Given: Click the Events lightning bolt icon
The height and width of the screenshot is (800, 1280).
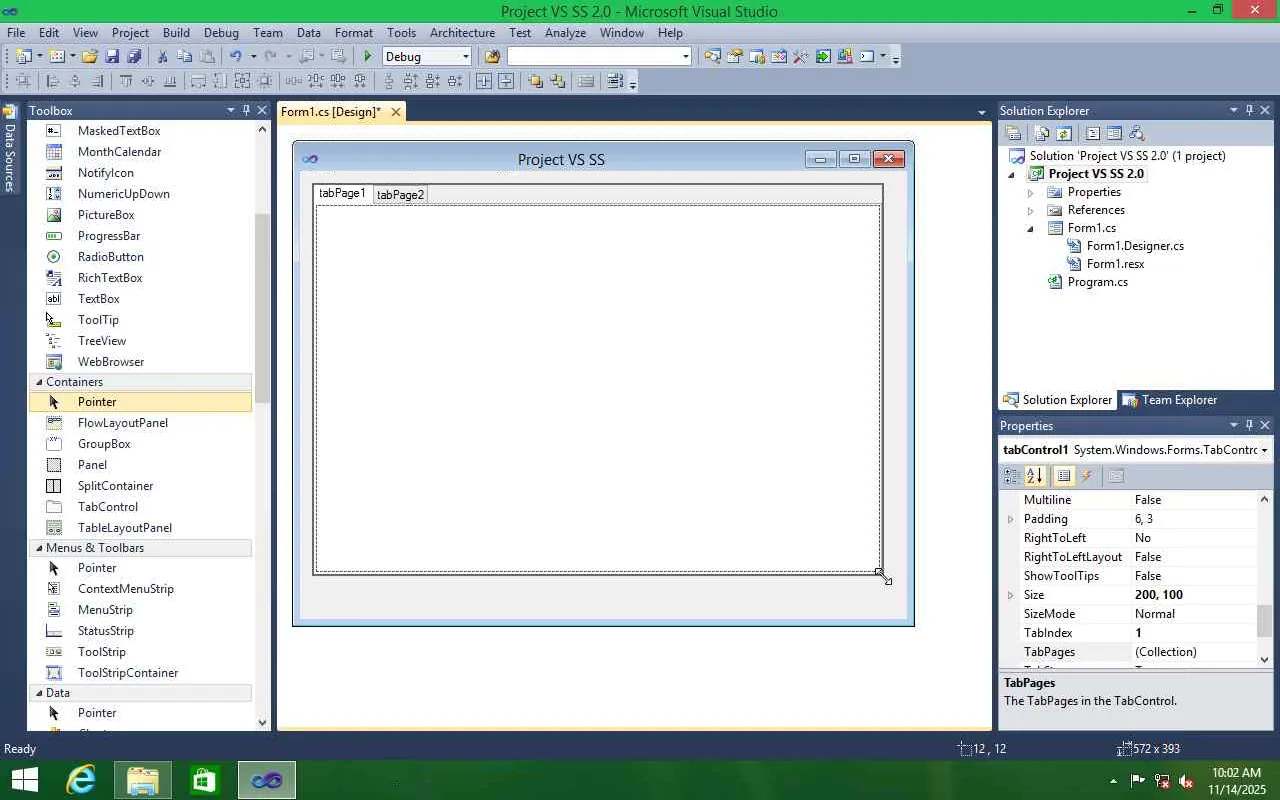Looking at the screenshot, I should tap(1087, 476).
